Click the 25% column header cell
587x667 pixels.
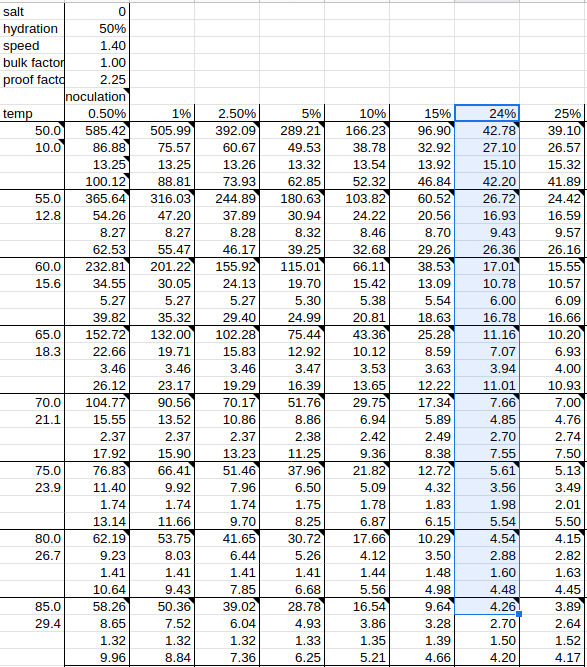point(552,114)
